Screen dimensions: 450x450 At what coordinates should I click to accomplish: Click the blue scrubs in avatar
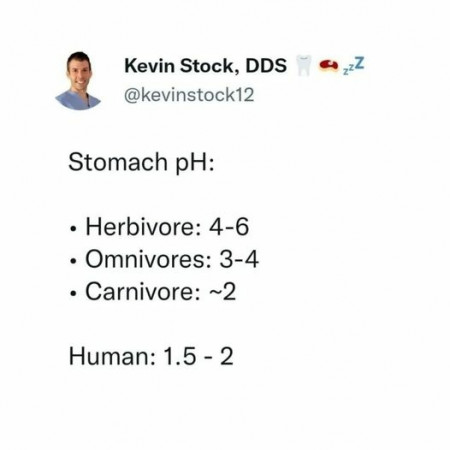coord(78,100)
